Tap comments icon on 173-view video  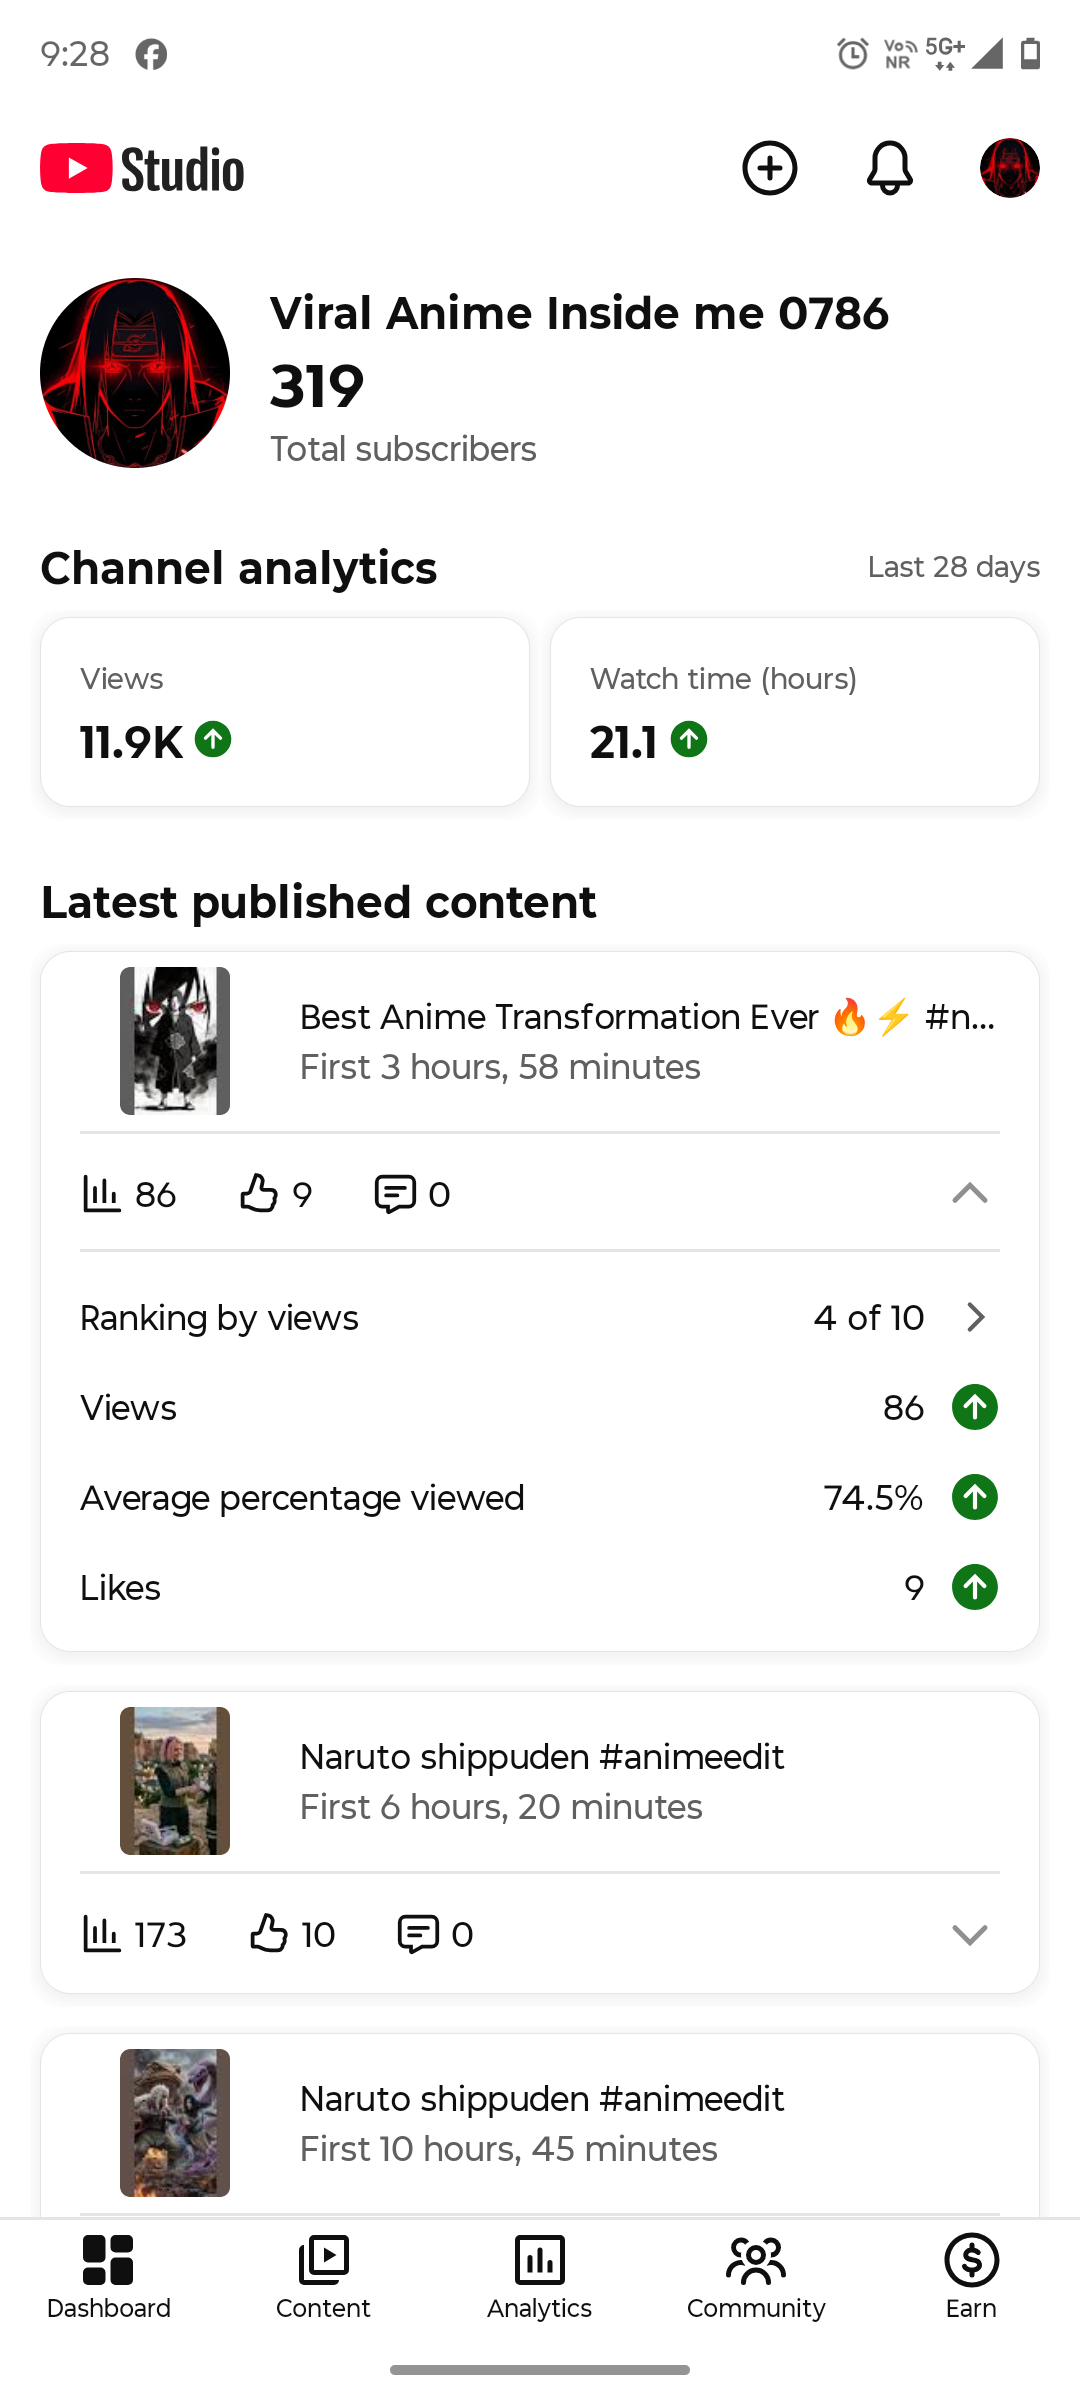418,1934
